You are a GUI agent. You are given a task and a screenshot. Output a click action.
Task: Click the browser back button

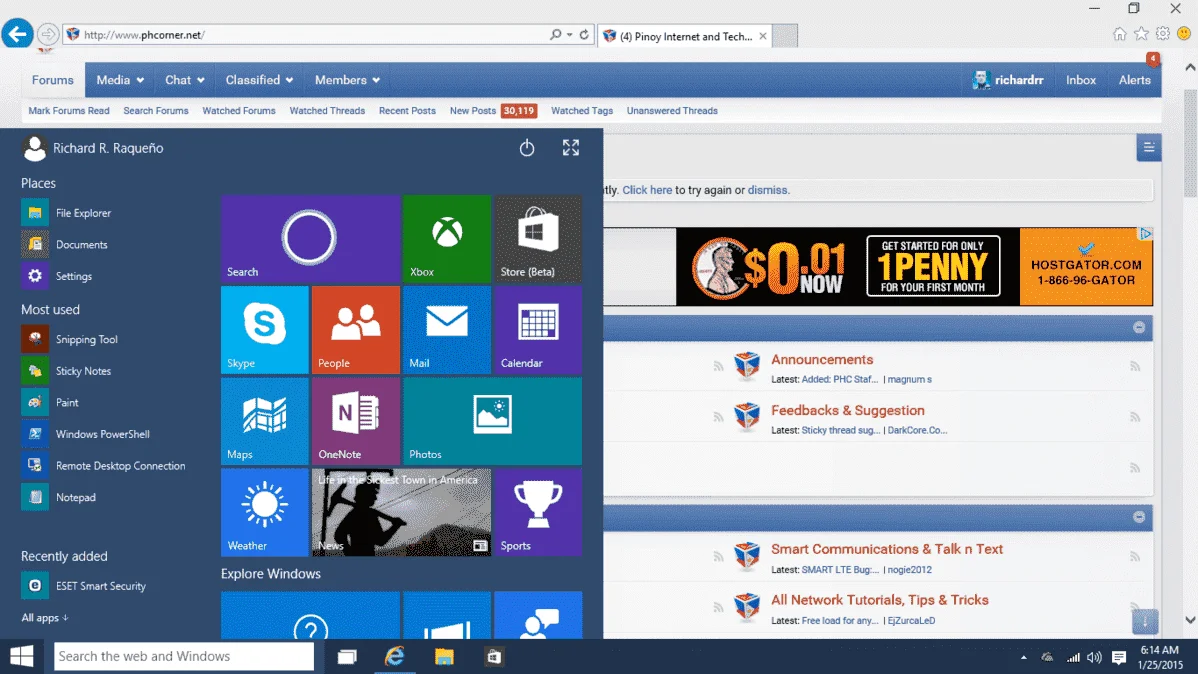tap(17, 34)
